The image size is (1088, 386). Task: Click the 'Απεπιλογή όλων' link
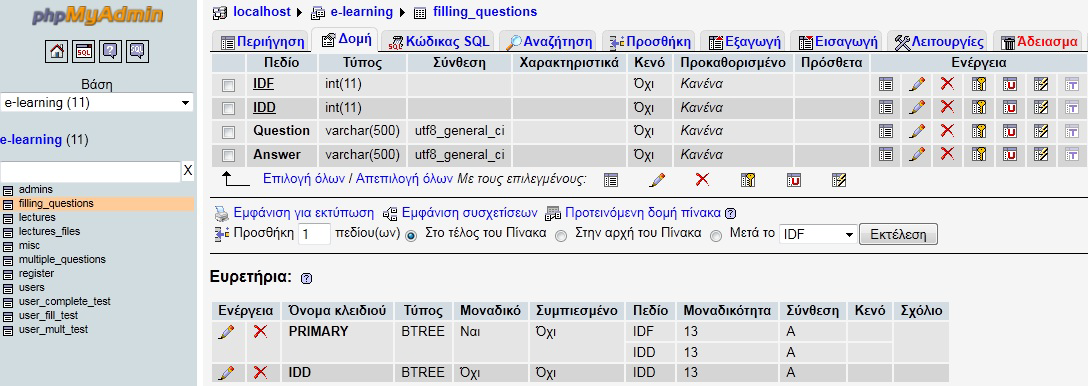pos(405,178)
